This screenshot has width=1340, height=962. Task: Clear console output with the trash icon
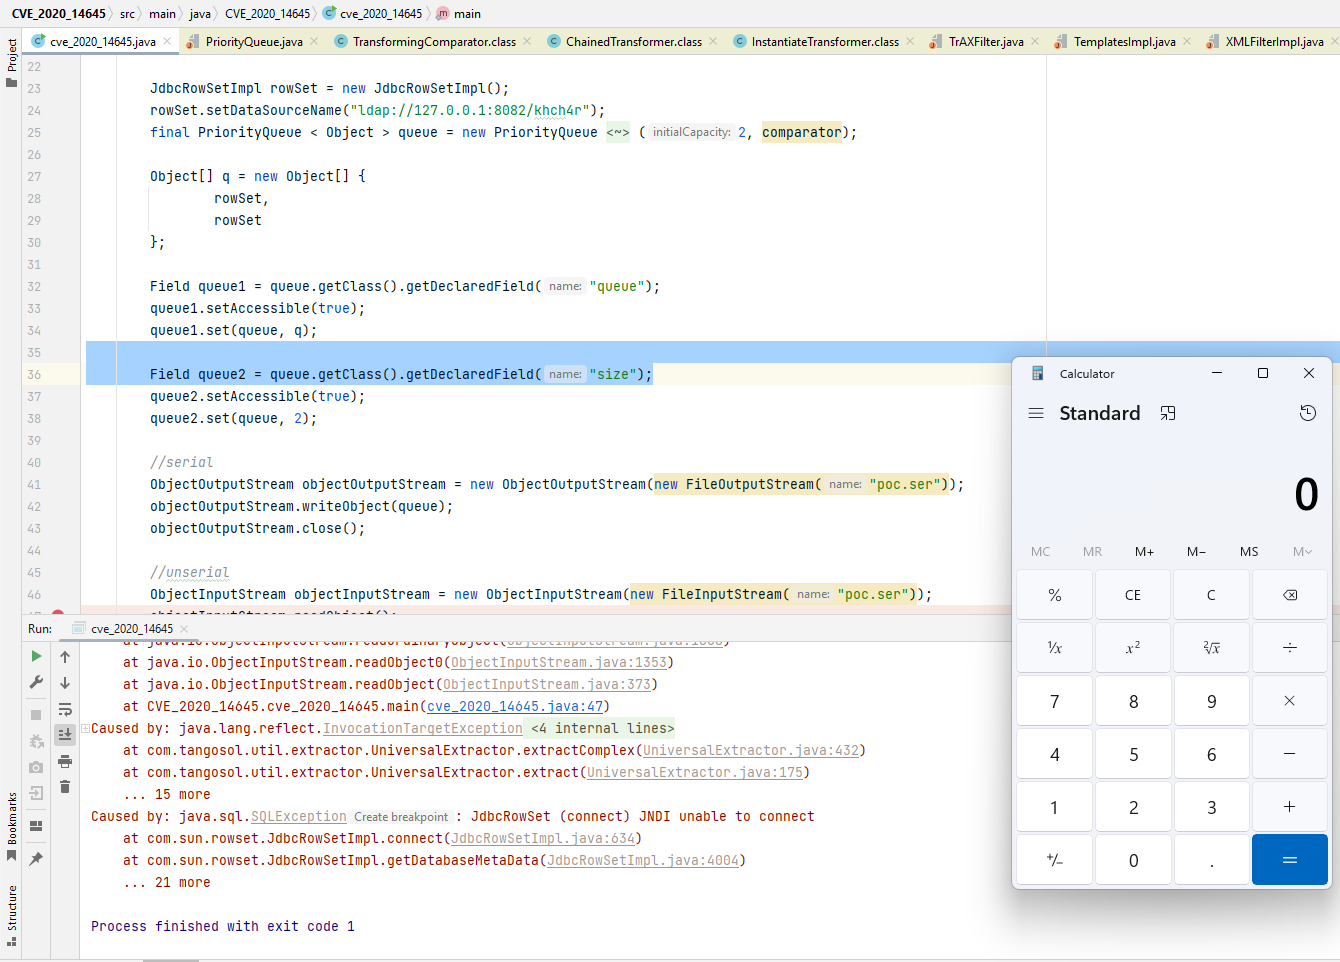[x=65, y=787]
